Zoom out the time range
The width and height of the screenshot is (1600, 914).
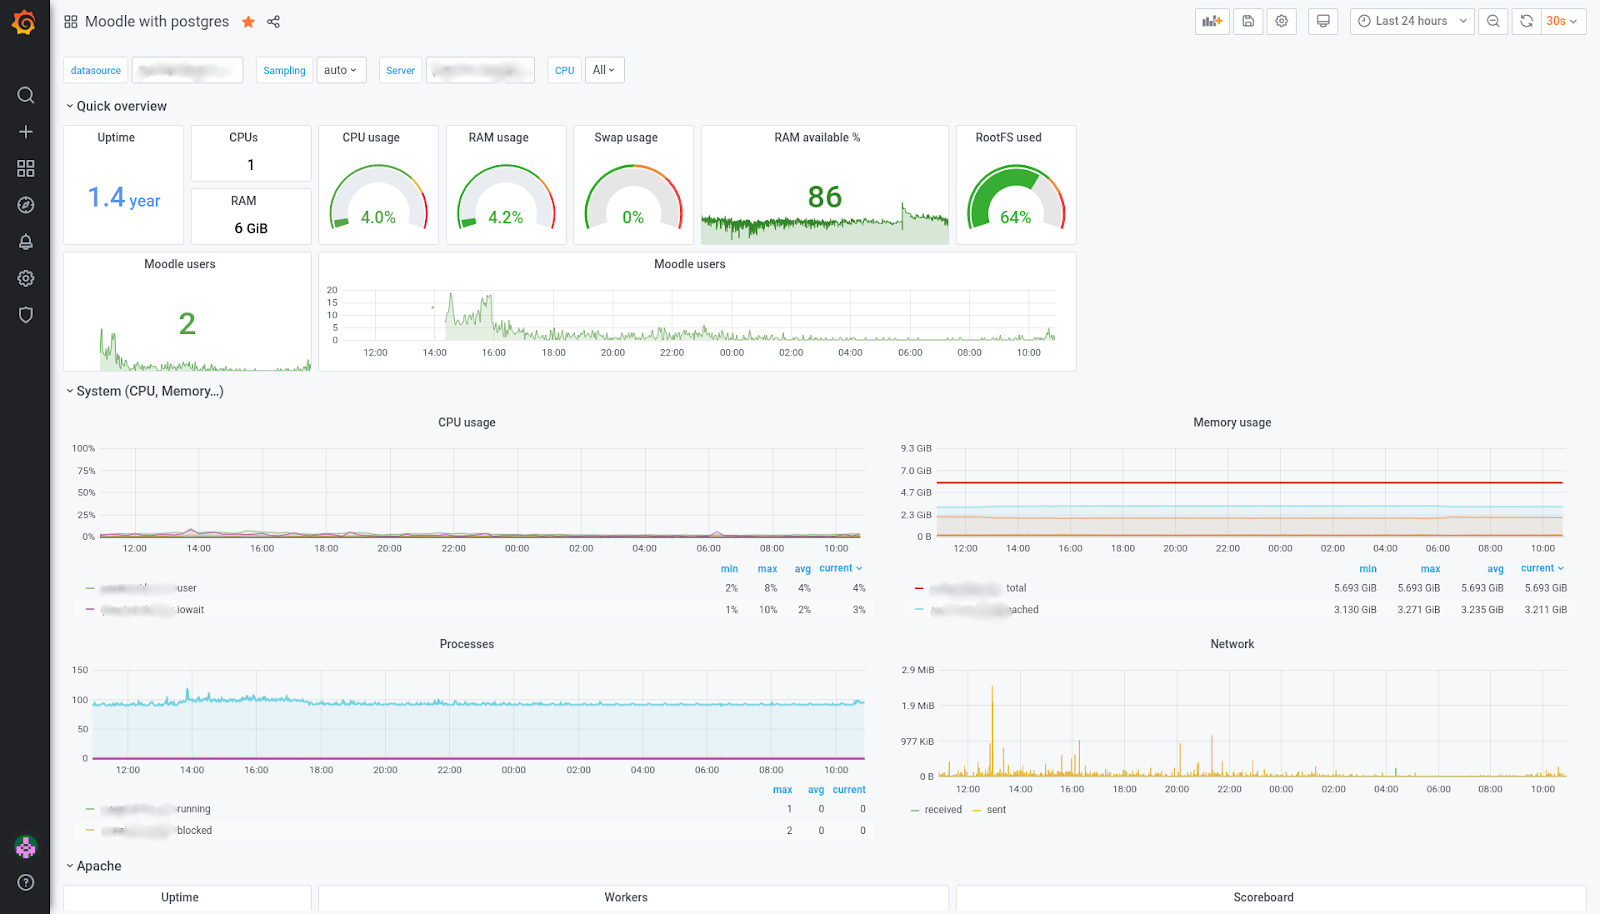(1493, 21)
